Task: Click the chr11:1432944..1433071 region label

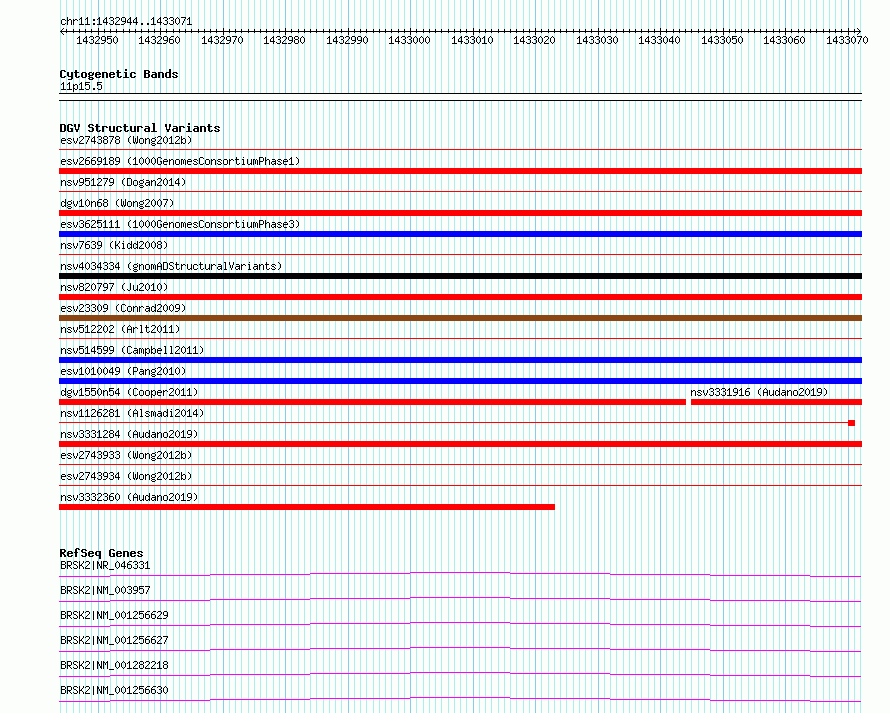Action: coord(126,21)
